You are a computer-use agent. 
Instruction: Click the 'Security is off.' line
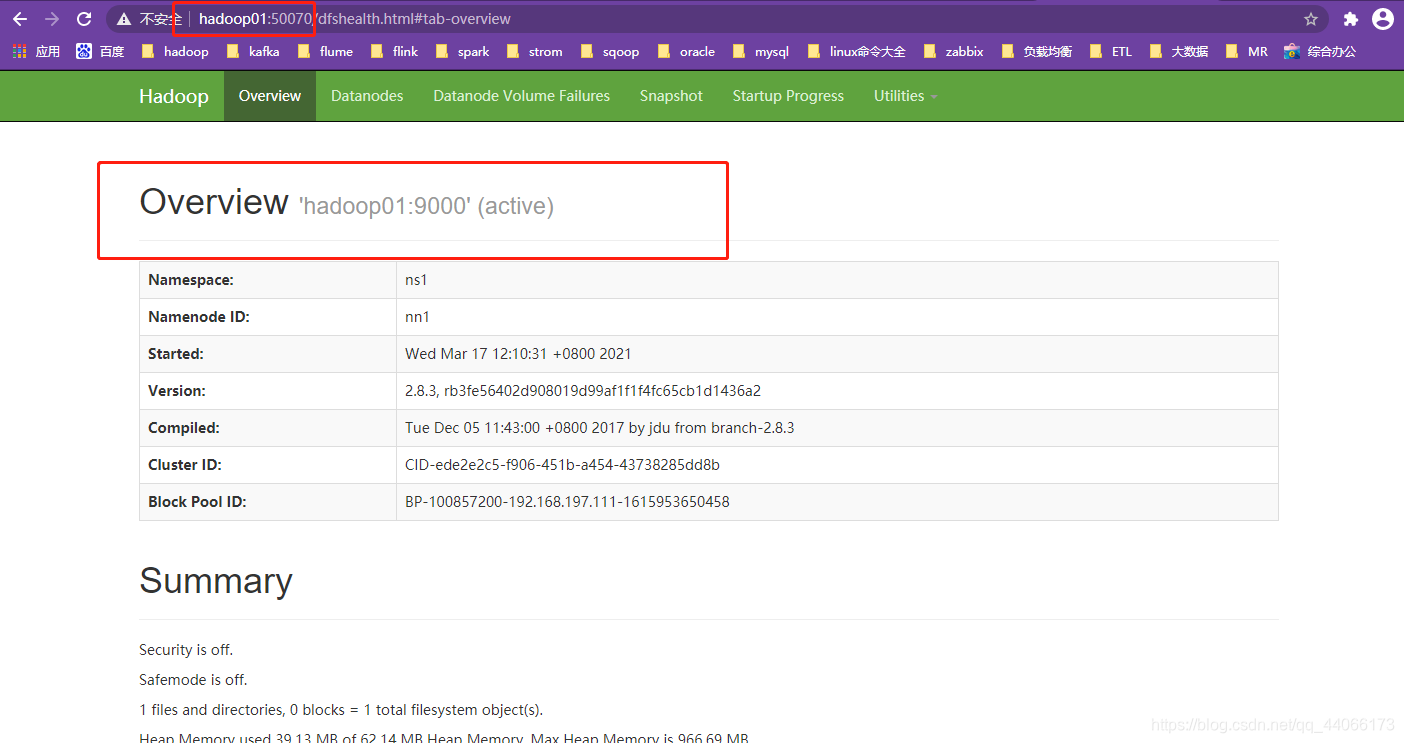tap(186, 650)
